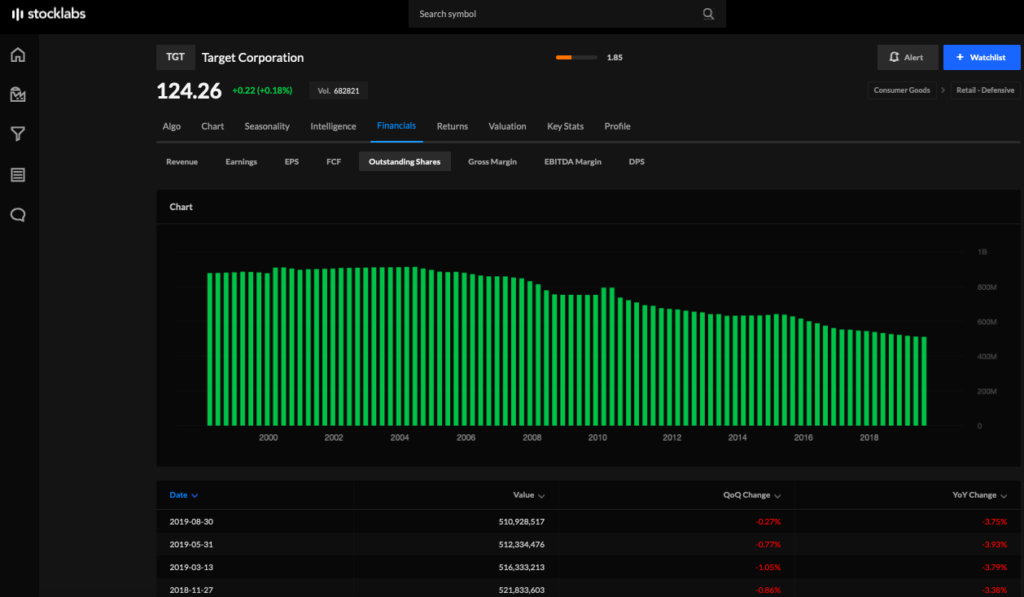Switch to the Intelligence tab
Screen dimensions: 1024x597
(333, 126)
